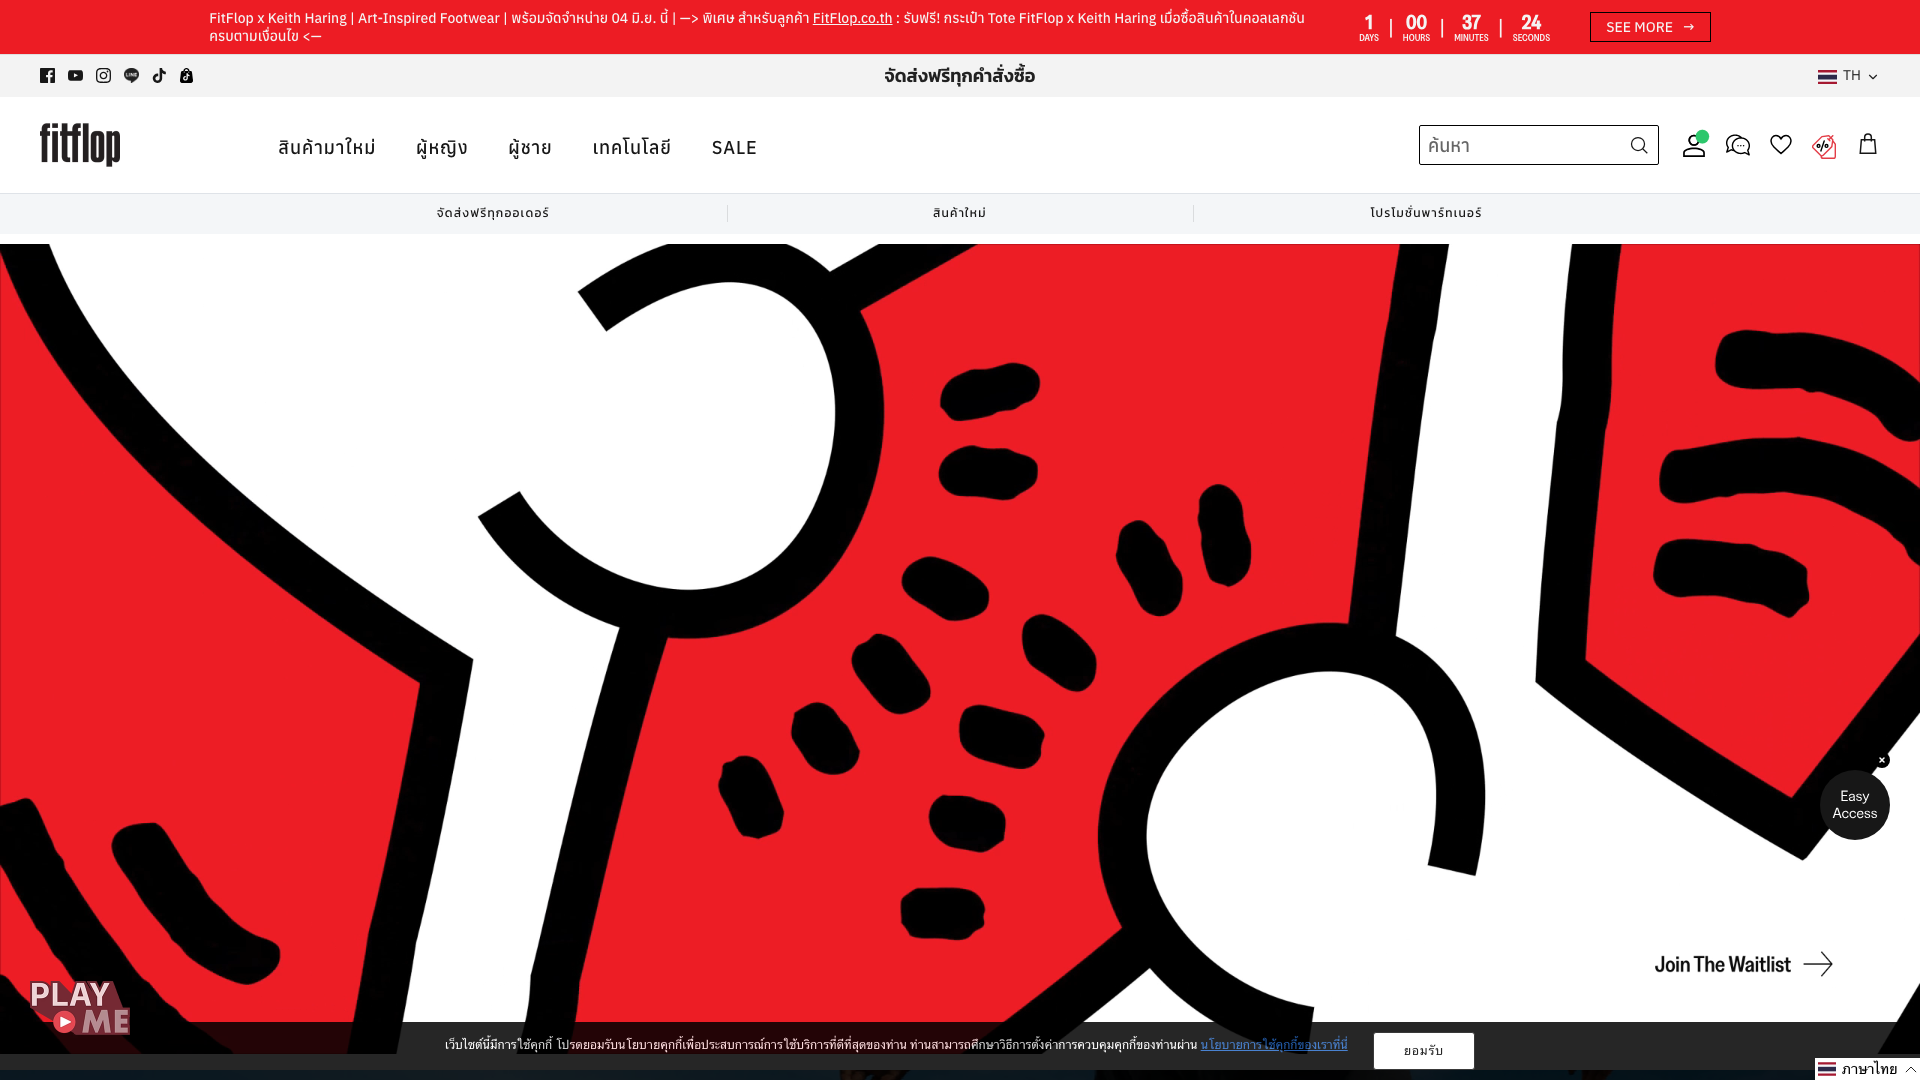Image resolution: width=1920 pixels, height=1080 pixels.
Task: Open the ผู้หญิง menu
Action: click(442, 147)
